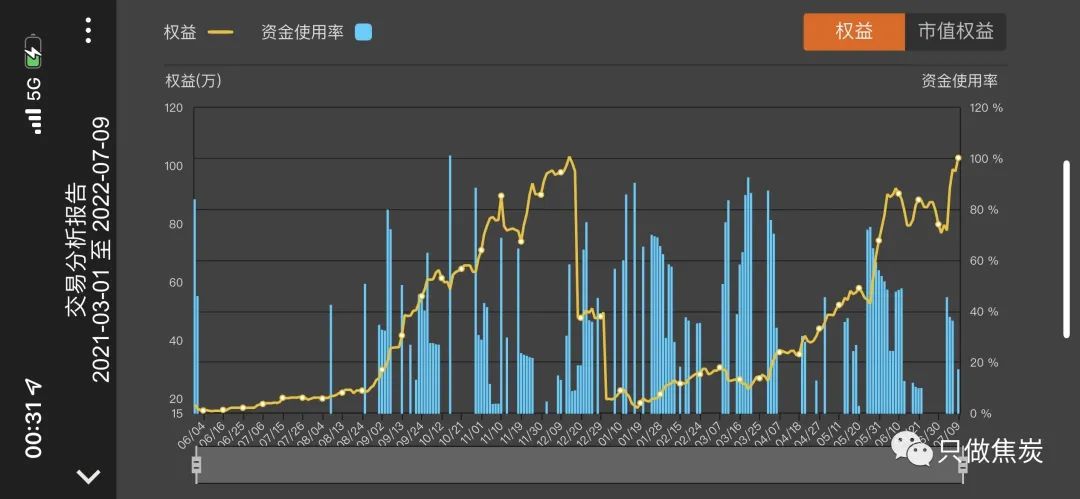1080x499 pixels.
Task: Toggle the 资金使用率 legend text
Action: pyautogui.click(x=302, y=32)
